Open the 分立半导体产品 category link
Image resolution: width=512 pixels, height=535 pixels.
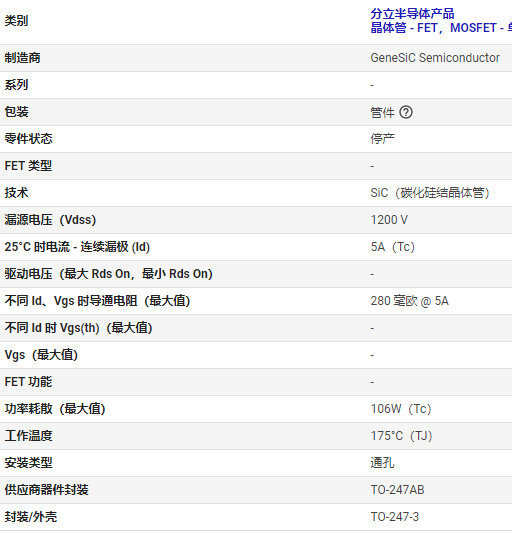tap(412, 14)
